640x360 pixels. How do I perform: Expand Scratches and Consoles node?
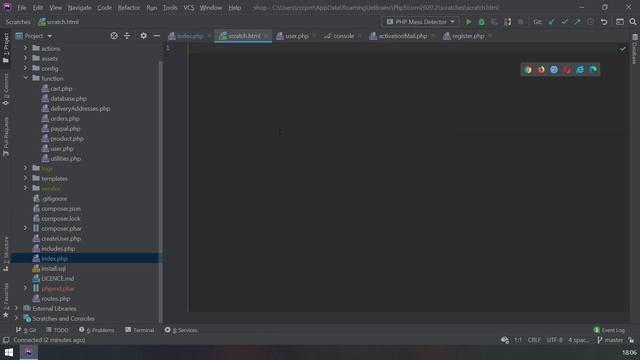[x=16, y=318]
